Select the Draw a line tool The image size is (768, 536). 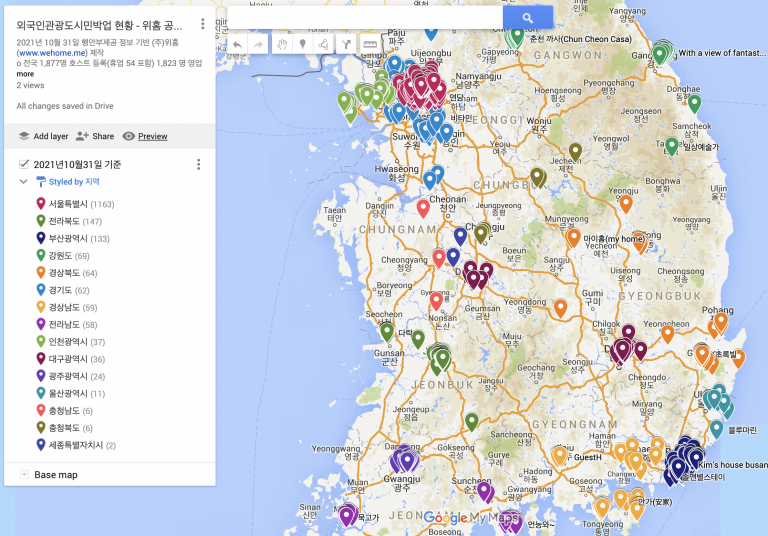[323, 45]
